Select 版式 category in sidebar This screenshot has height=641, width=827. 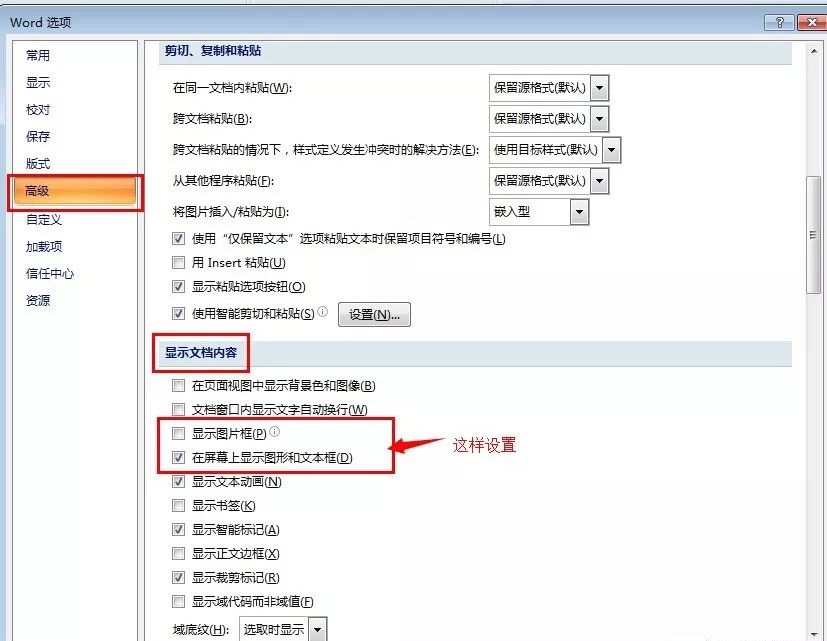click(x=38, y=164)
